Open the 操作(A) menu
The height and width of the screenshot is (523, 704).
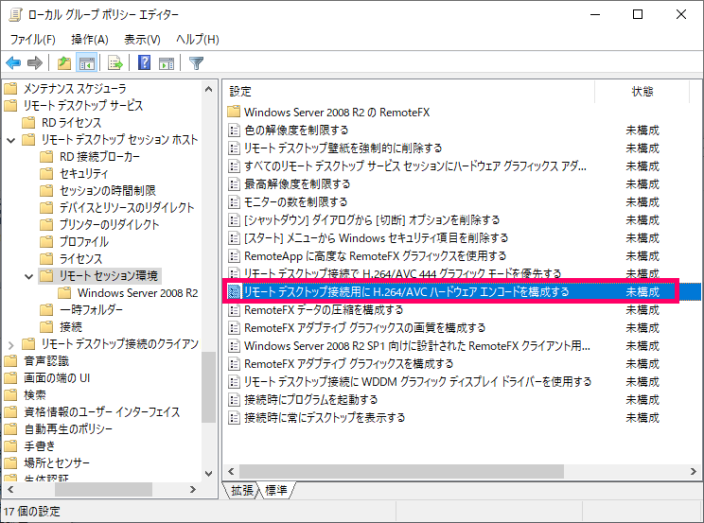(90, 39)
